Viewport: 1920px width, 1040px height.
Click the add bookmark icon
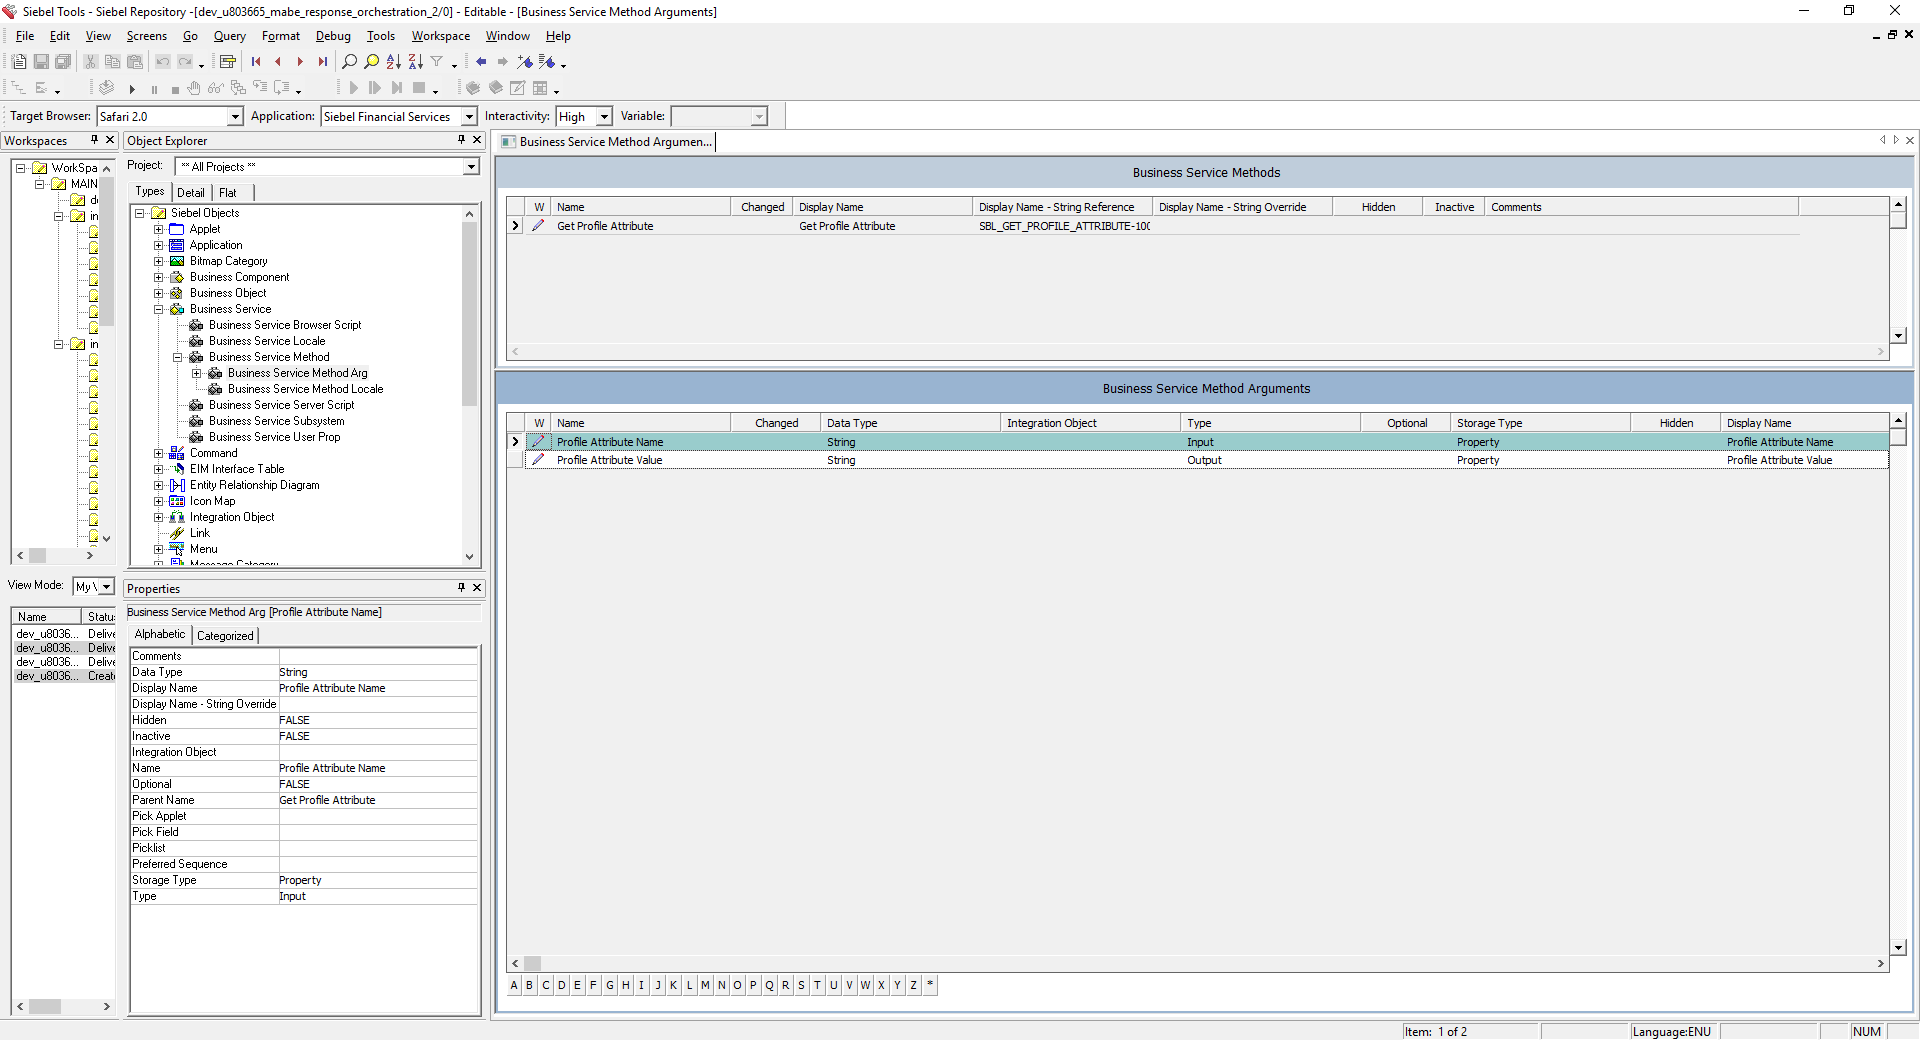click(x=525, y=62)
